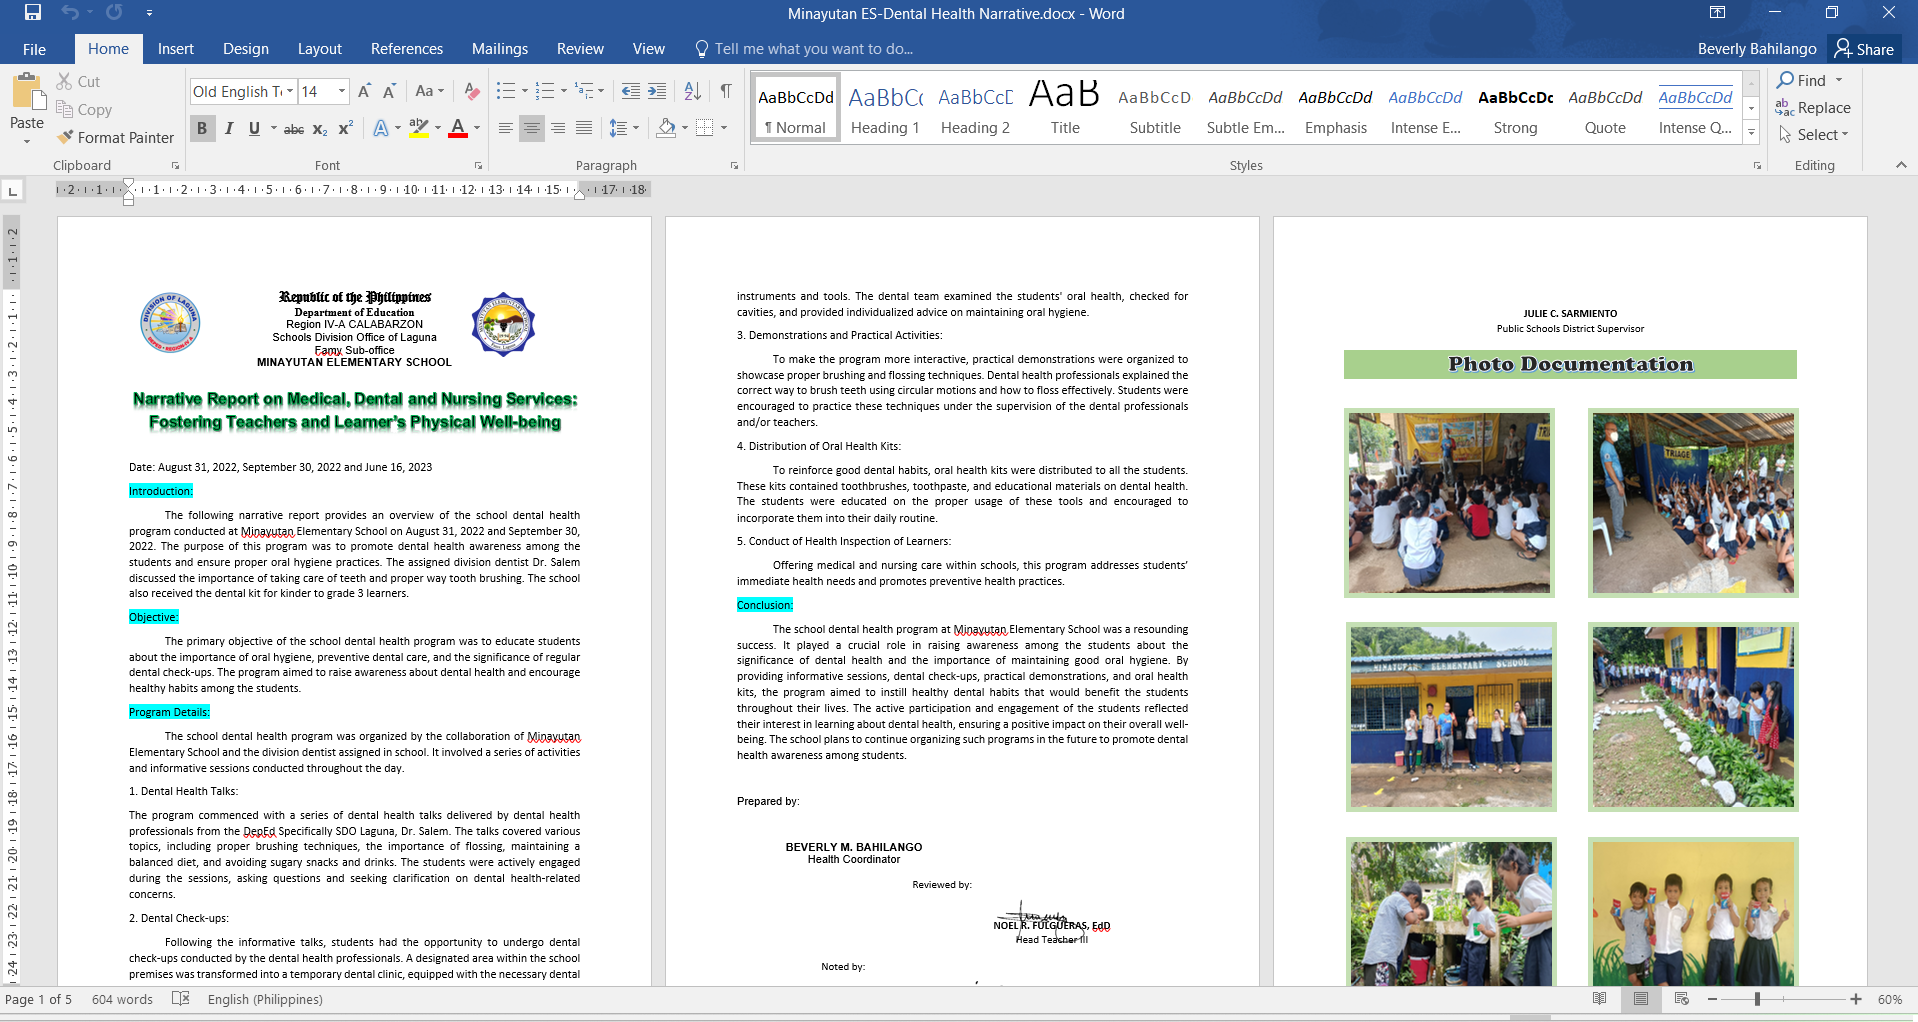Switch to the Insert tab

[176, 49]
